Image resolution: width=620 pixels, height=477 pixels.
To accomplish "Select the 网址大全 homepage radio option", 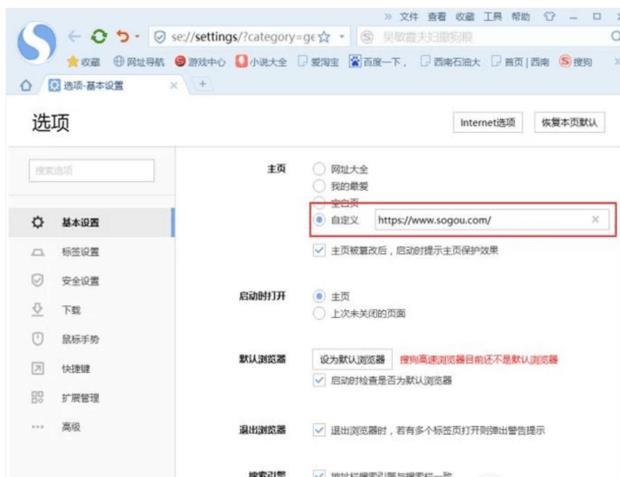I will pyautogui.click(x=320, y=170).
